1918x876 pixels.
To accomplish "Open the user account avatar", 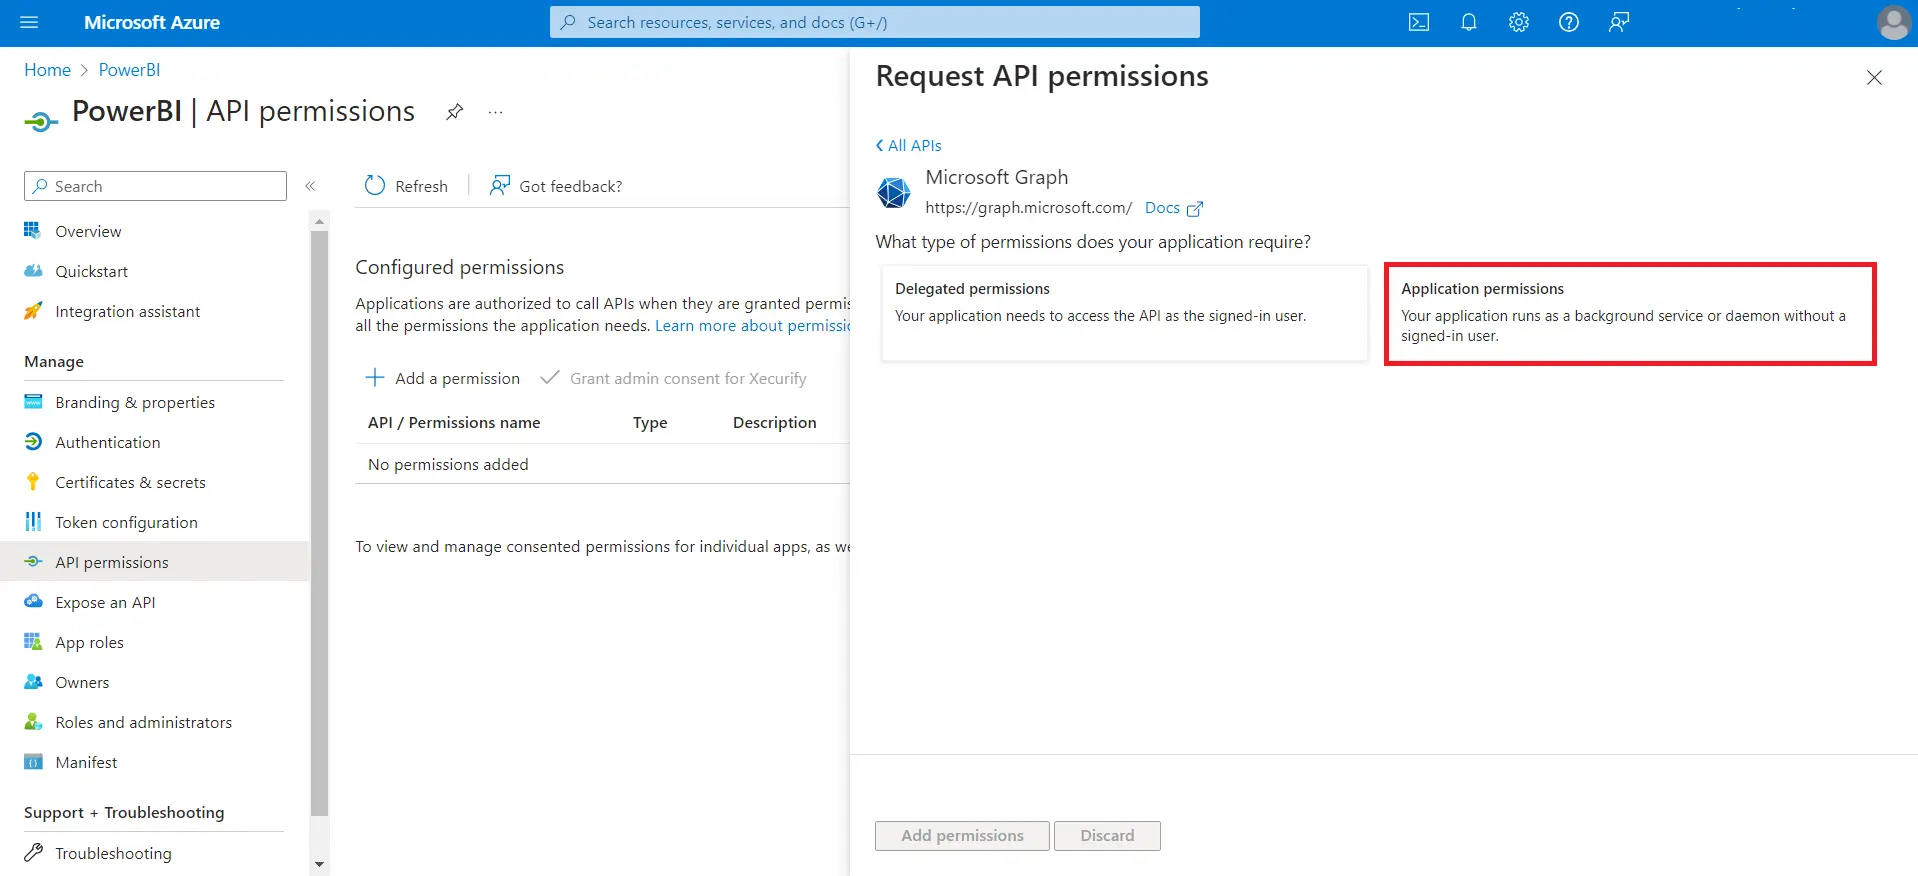I will click(x=1893, y=22).
